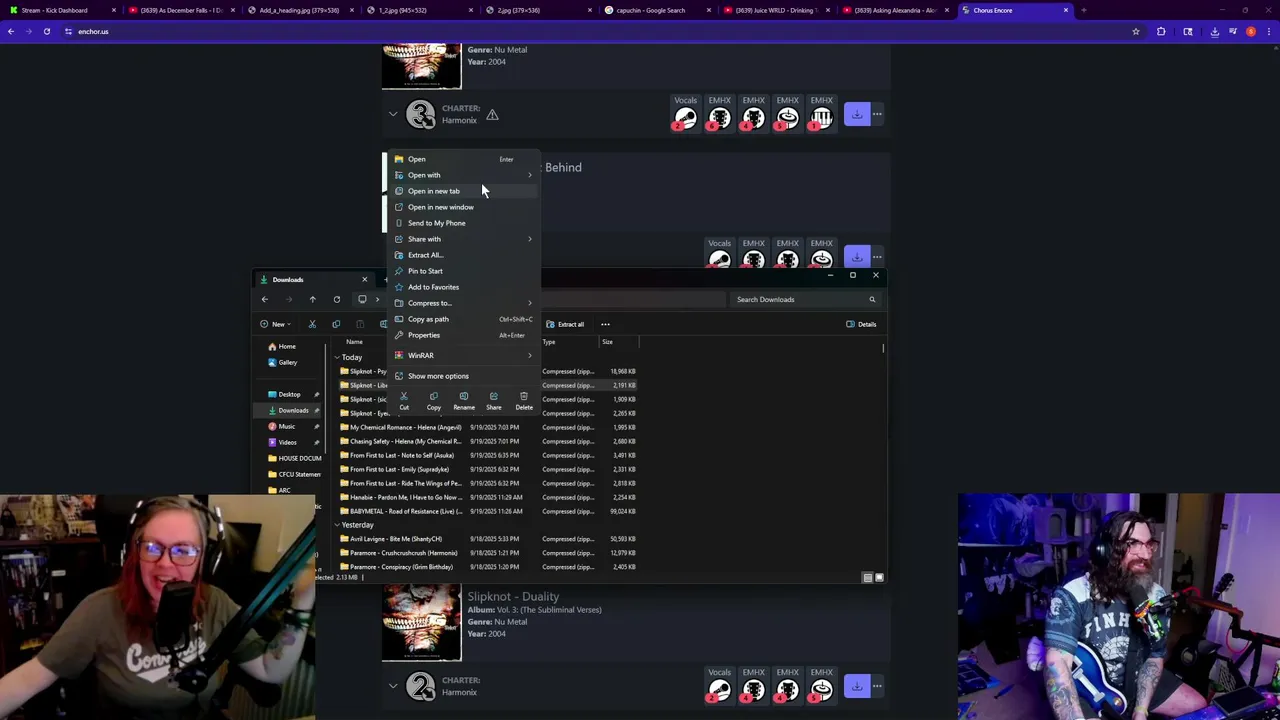Expand the Duality chart's chevron

[x=393, y=686]
